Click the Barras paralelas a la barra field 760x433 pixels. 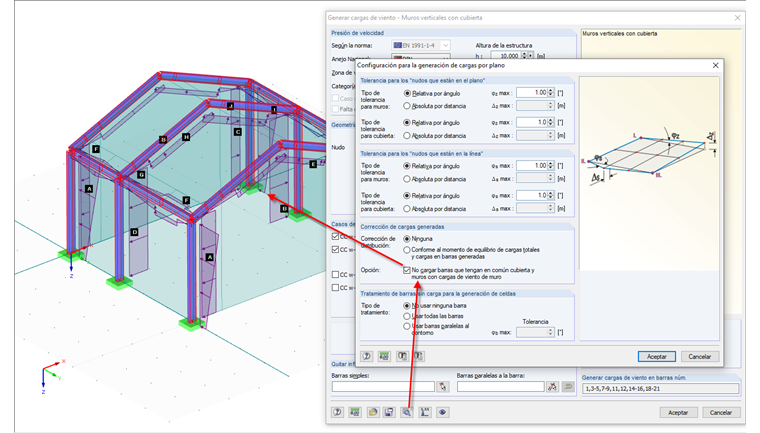[500, 387]
